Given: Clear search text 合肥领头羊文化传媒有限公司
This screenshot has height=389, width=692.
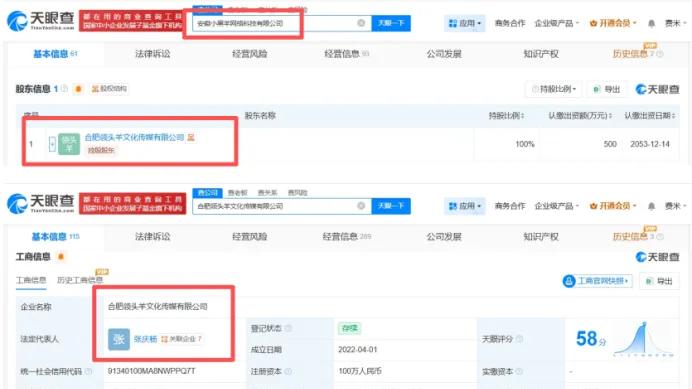Looking at the screenshot, I should pyautogui.click(x=361, y=206).
